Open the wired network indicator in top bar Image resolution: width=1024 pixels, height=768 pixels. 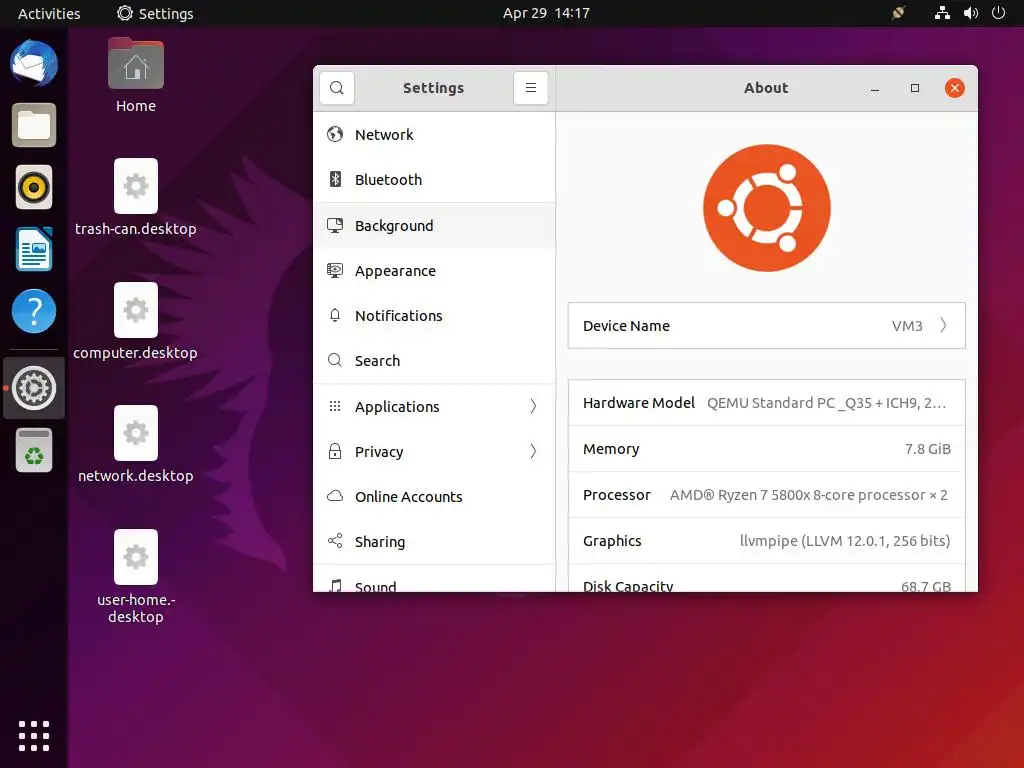pyautogui.click(x=942, y=13)
